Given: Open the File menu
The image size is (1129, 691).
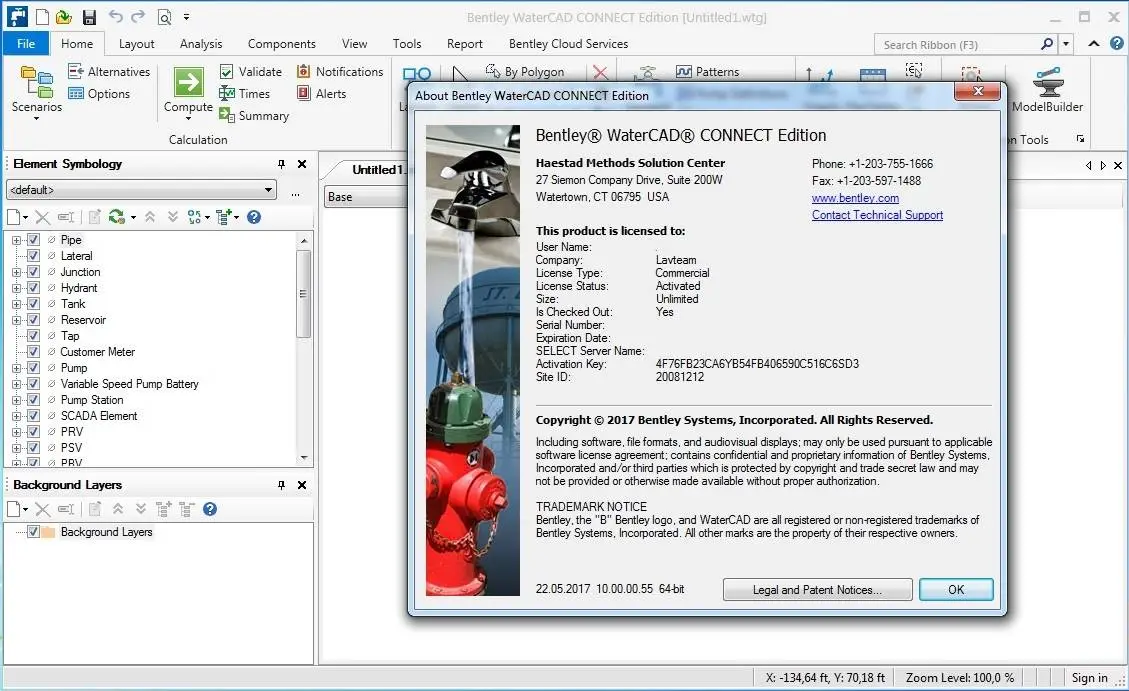Looking at the screenshot, I should (x=26, y=44).
